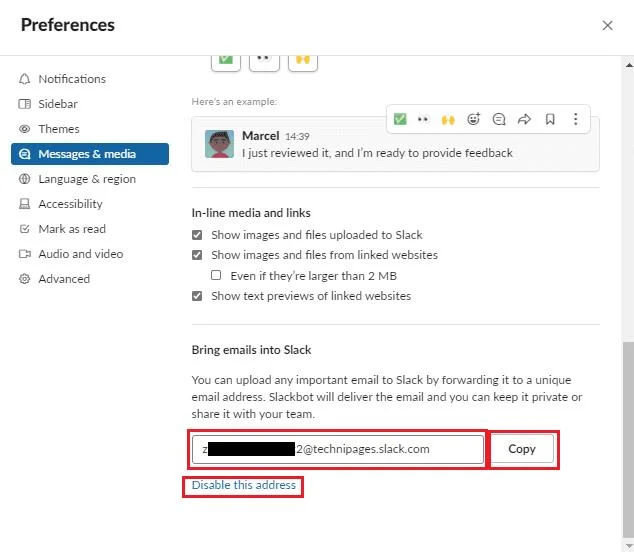The height and width of the screenshot is (552, 634).
Task: Click the green checkmark one-click reaction button
Action: click(226, 63)
